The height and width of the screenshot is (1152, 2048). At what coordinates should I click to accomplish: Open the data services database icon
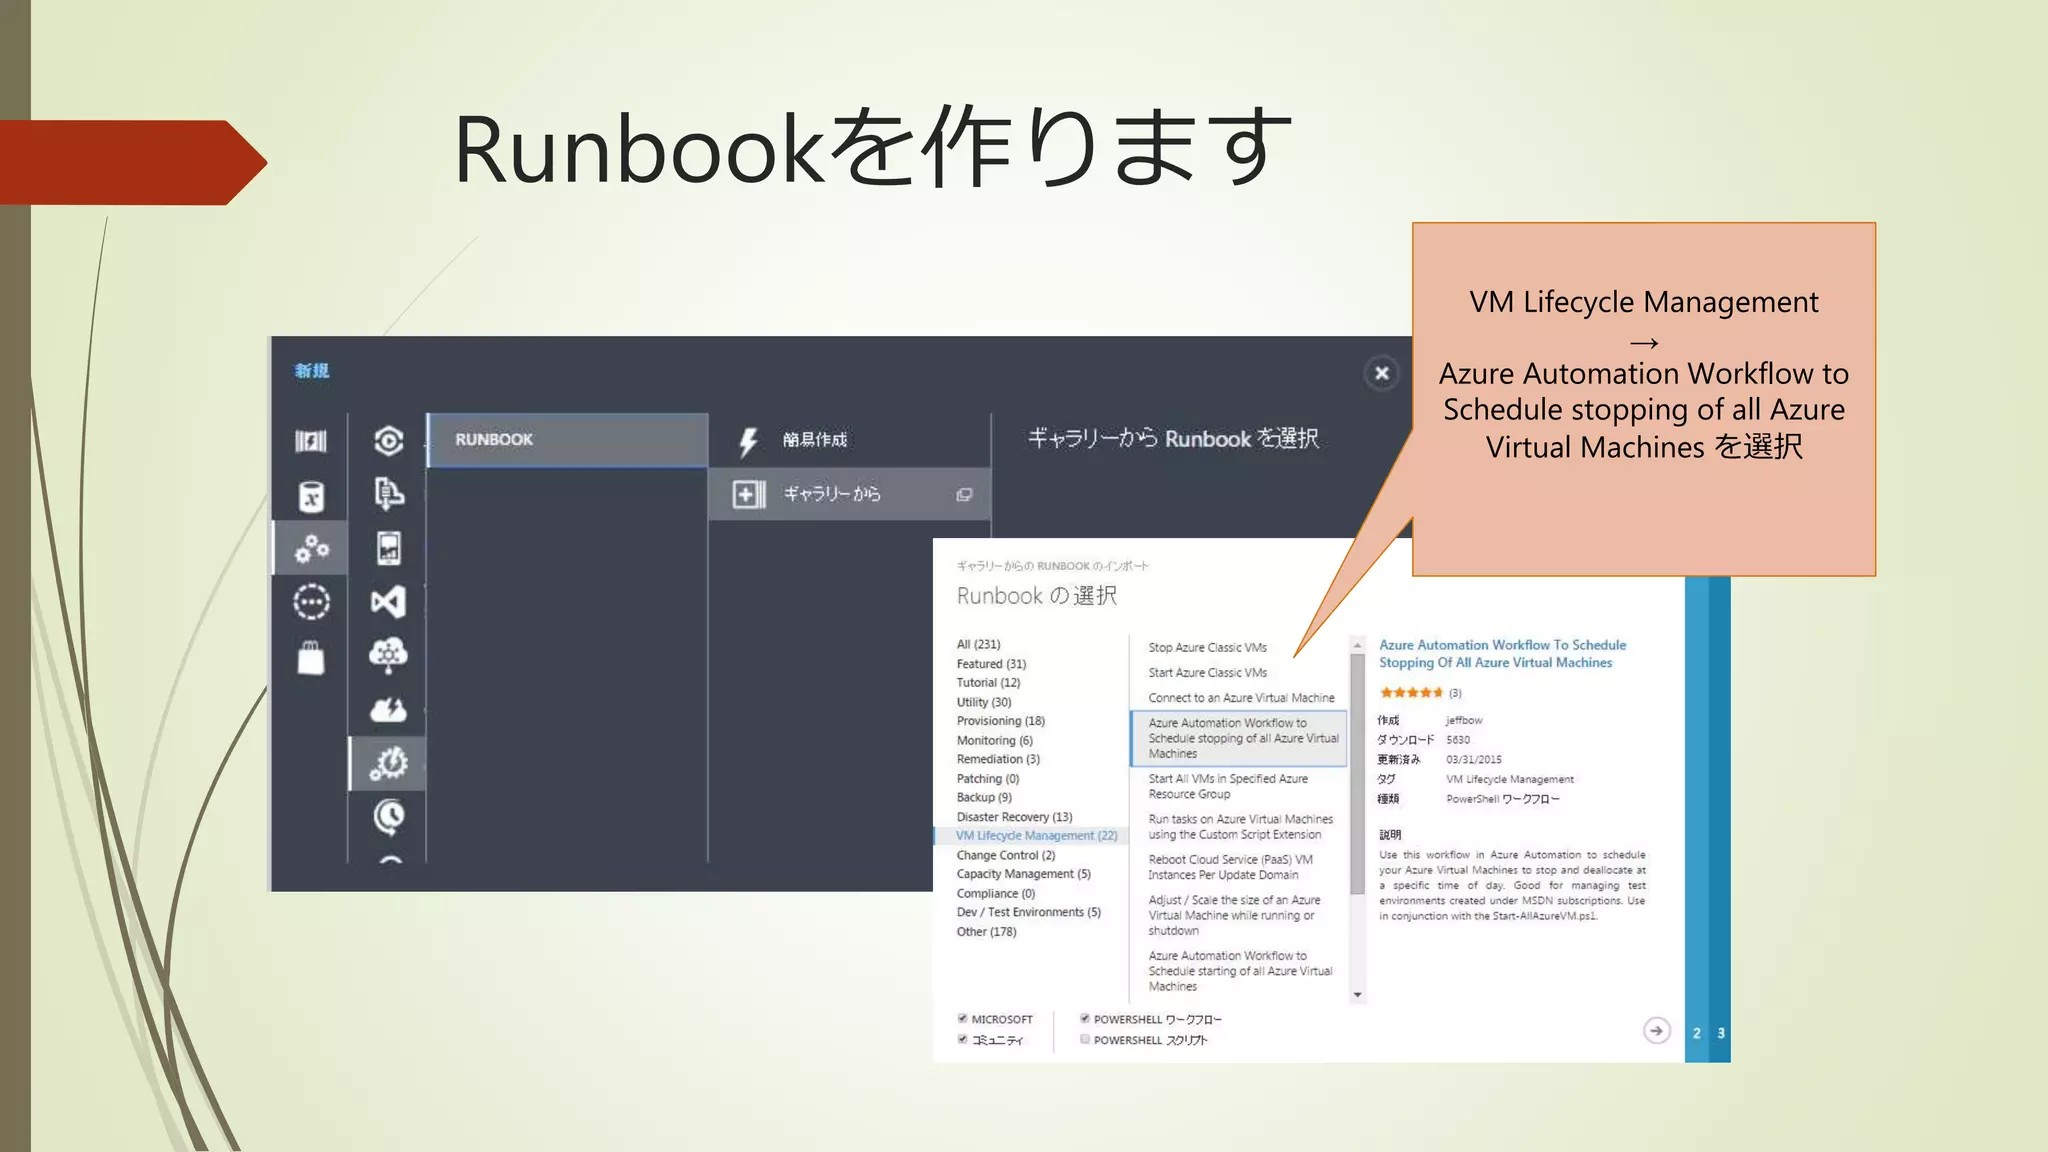311,495
